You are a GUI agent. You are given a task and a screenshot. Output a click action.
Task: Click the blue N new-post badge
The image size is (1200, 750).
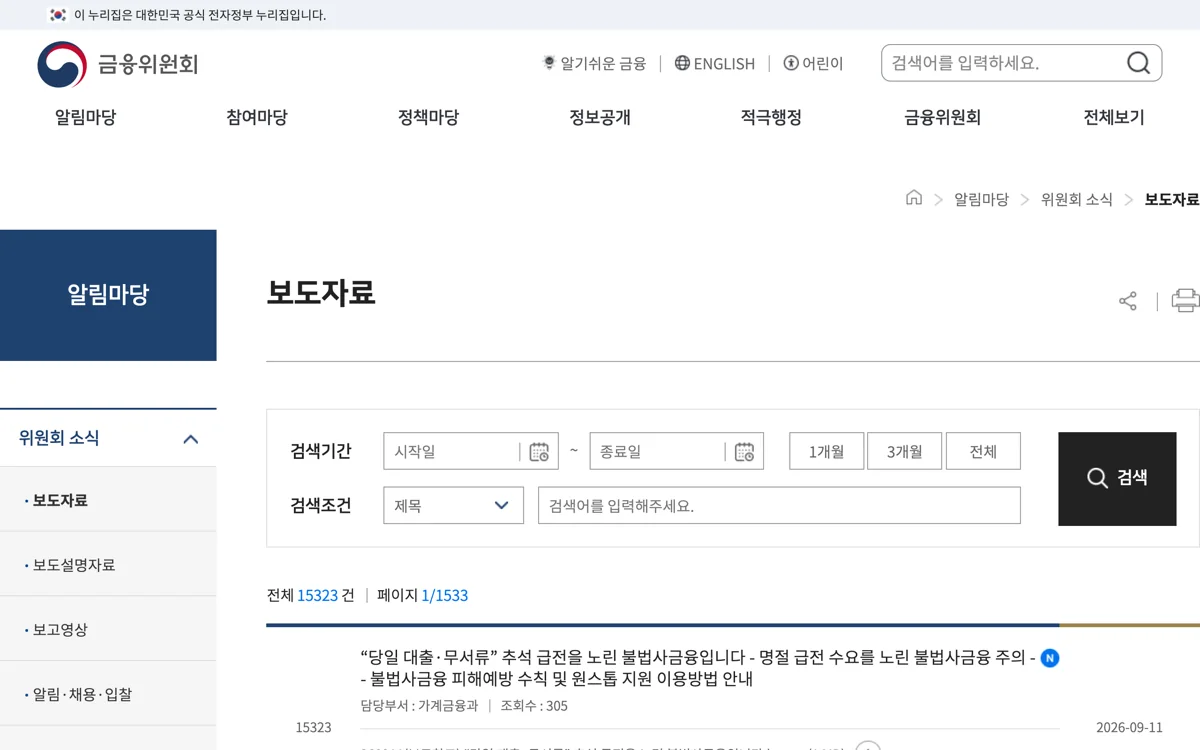pyautogui.click(x=1049, y=658)
